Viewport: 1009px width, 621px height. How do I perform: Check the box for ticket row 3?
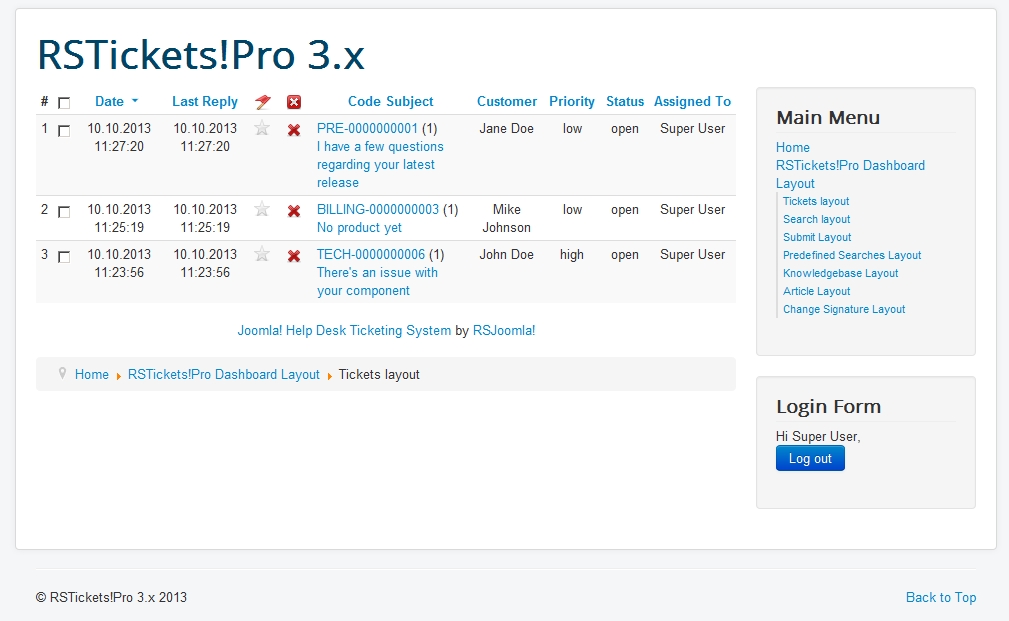pyautogui.click(x=64, y=257)
